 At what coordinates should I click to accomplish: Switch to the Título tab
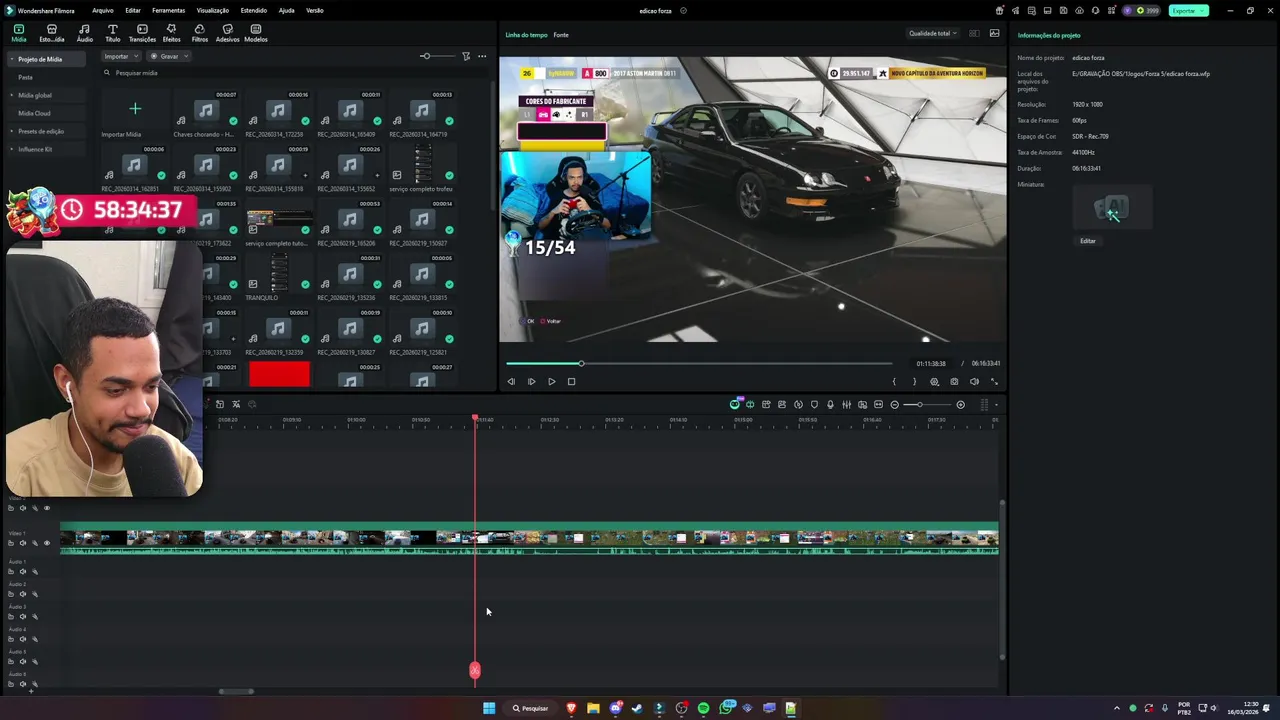[x=112, y=33]
